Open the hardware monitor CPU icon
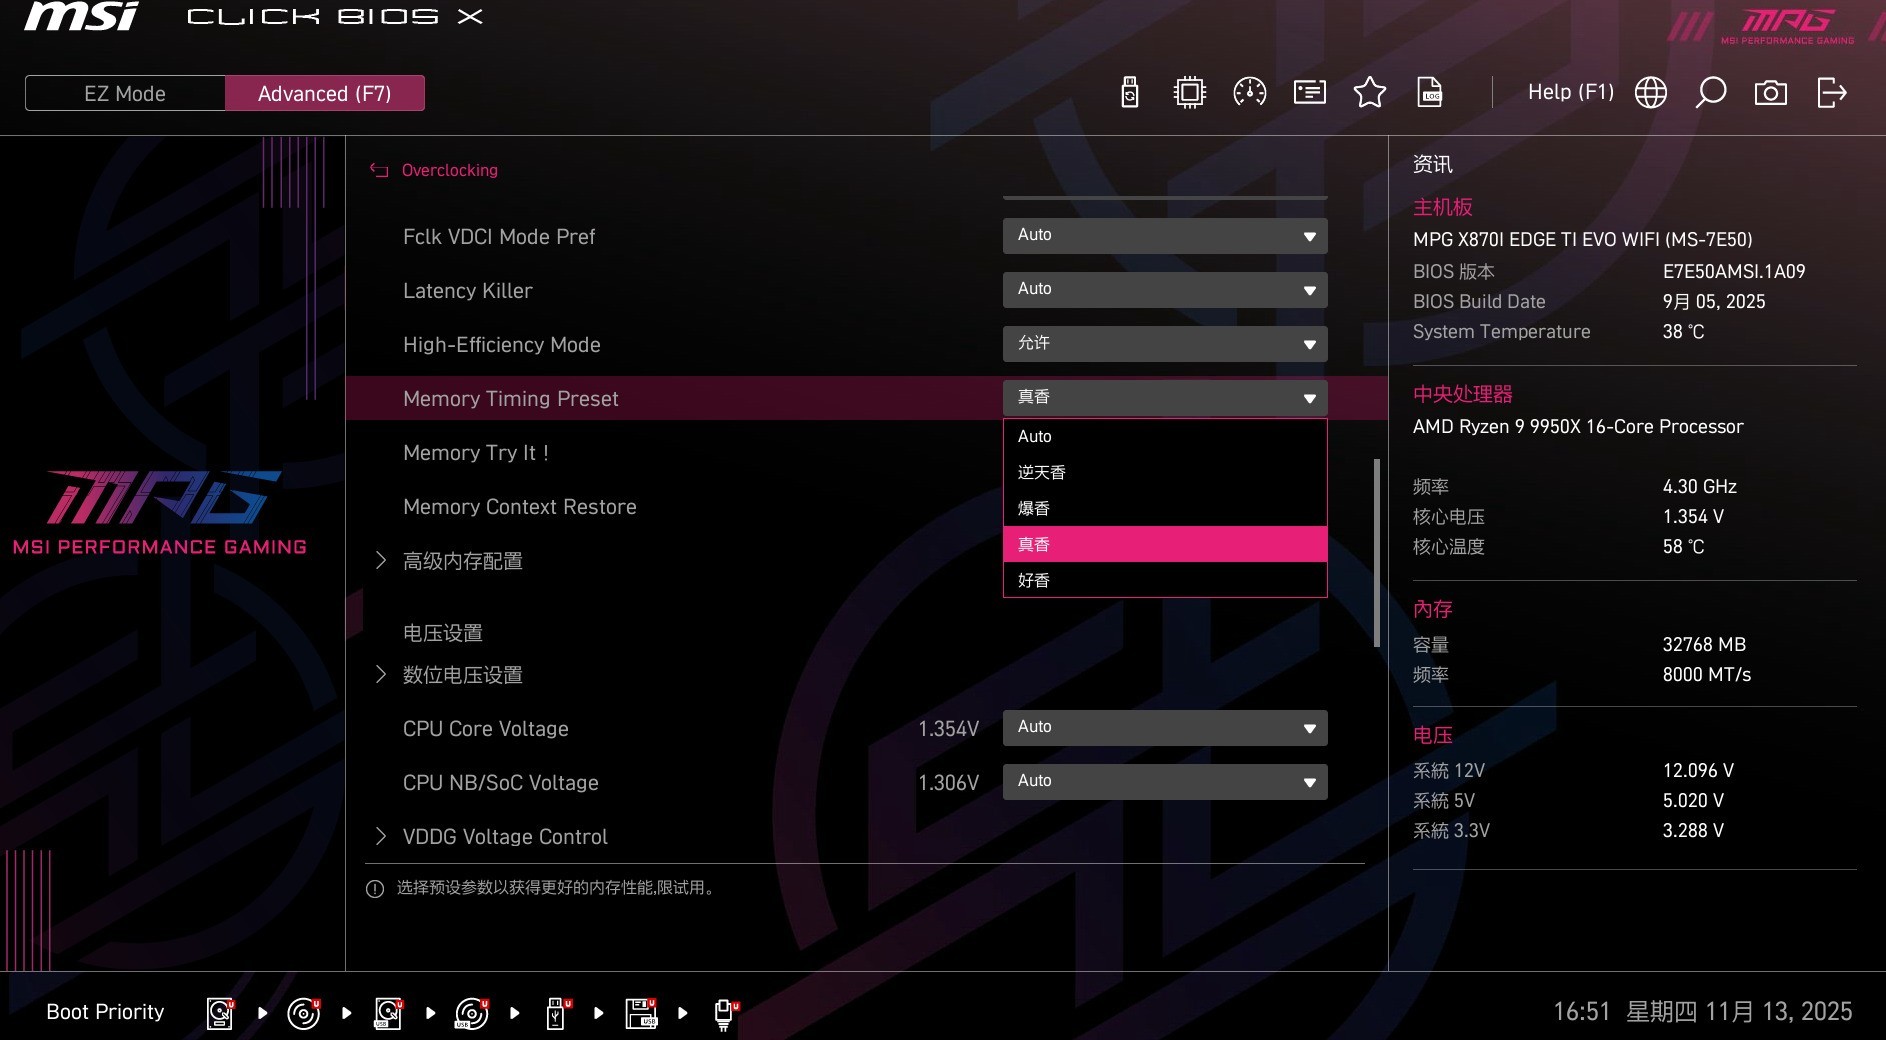The width and height of the screenshot is (1886, 1040). click(1188, 92)
